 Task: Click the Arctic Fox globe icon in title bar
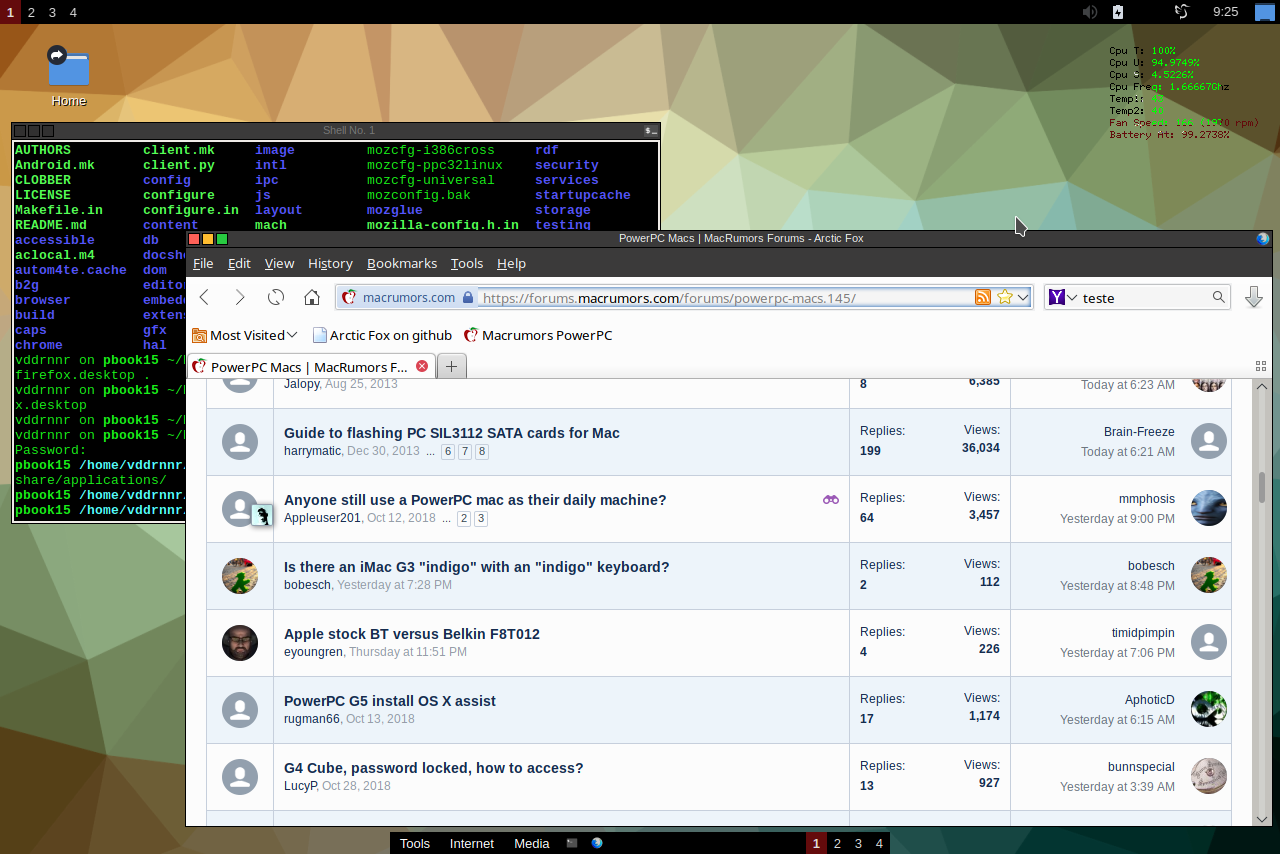pos(1262,238)
